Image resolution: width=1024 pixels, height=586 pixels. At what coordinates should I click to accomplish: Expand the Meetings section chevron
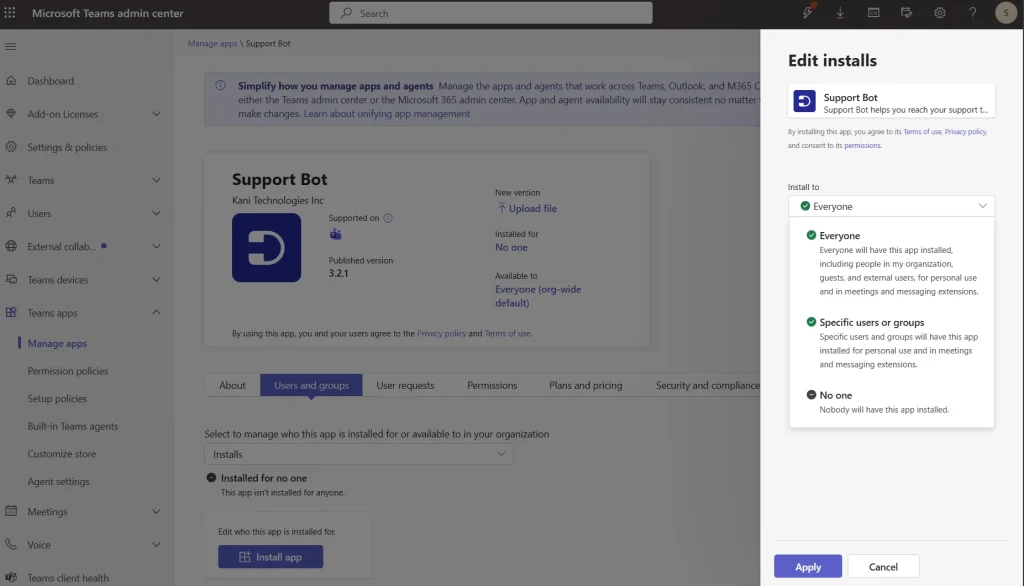(156, 511)
